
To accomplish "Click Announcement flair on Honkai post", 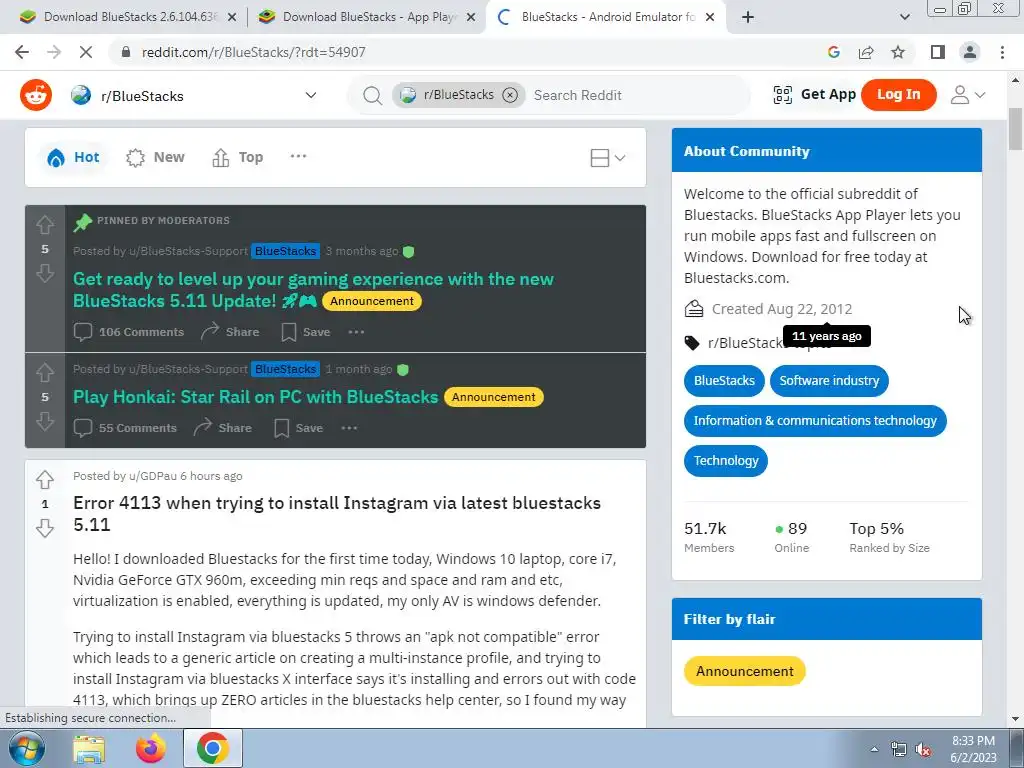I will tap(494, 397).
